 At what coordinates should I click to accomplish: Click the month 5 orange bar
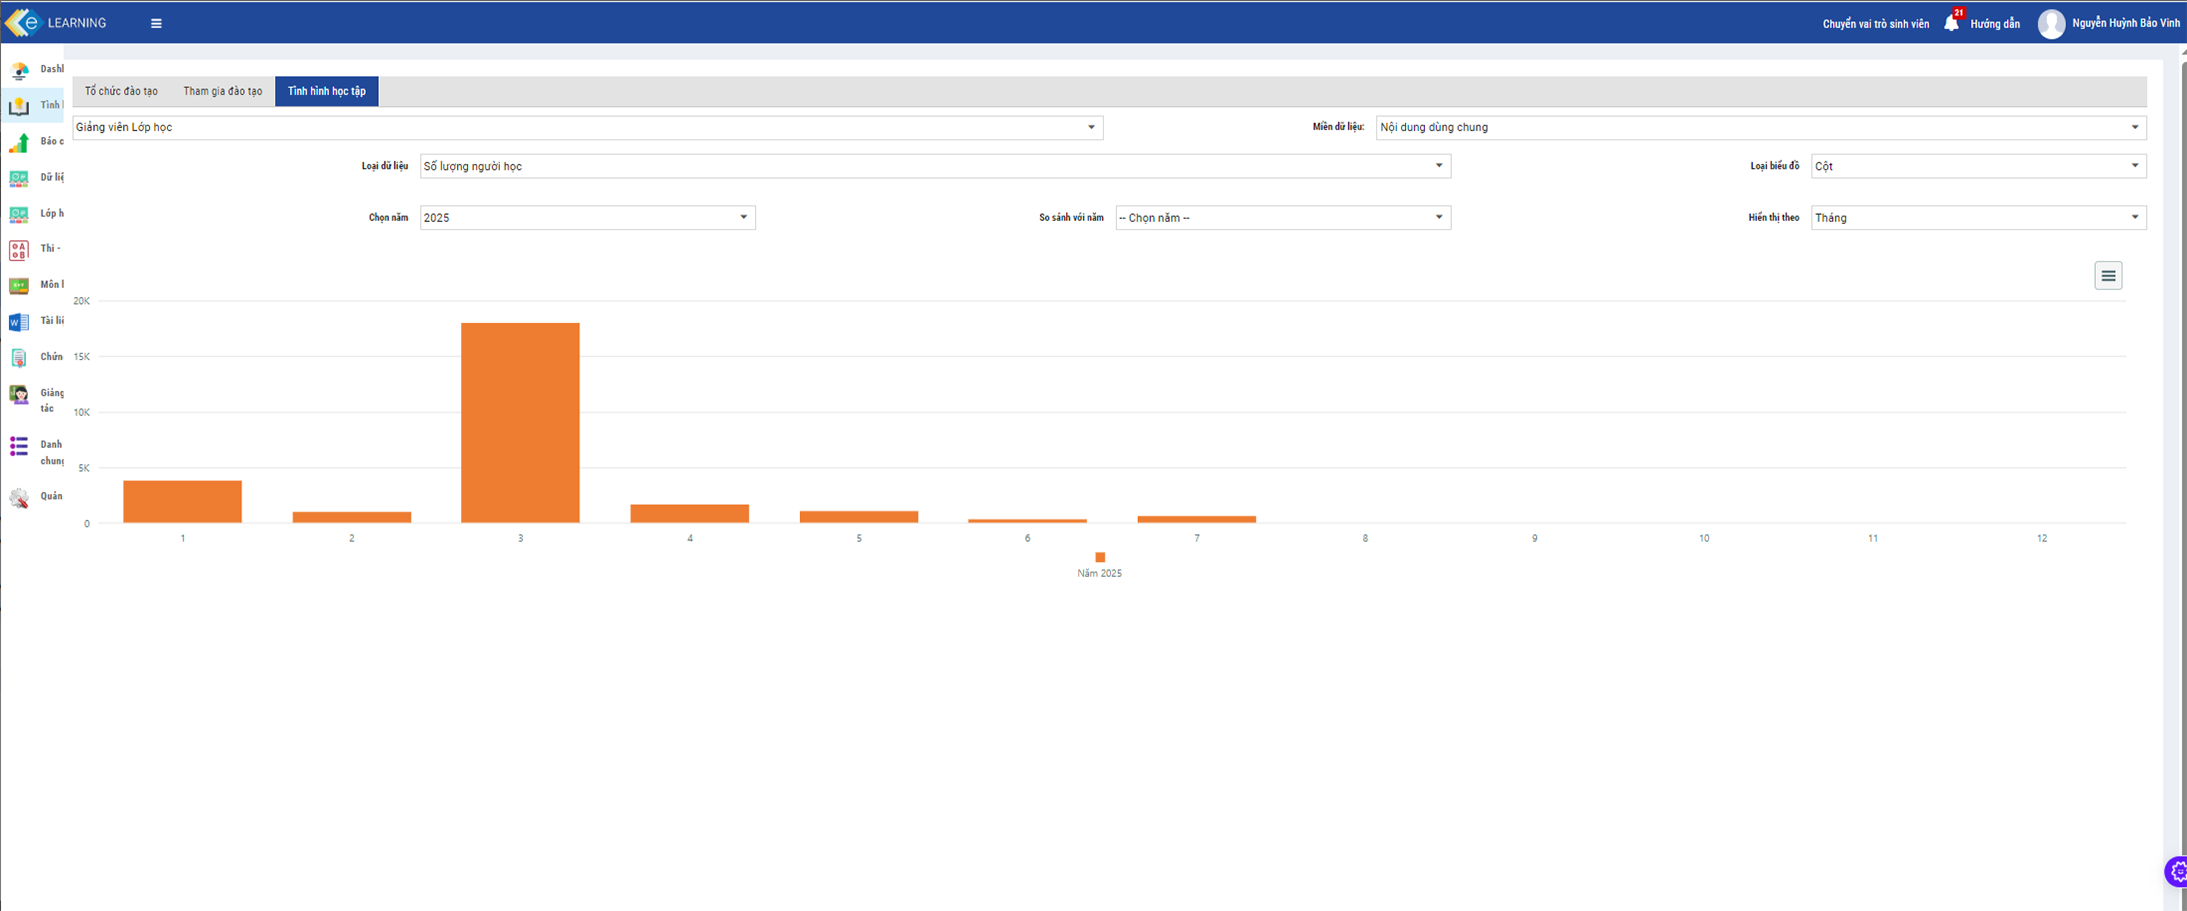coord(859,517)
